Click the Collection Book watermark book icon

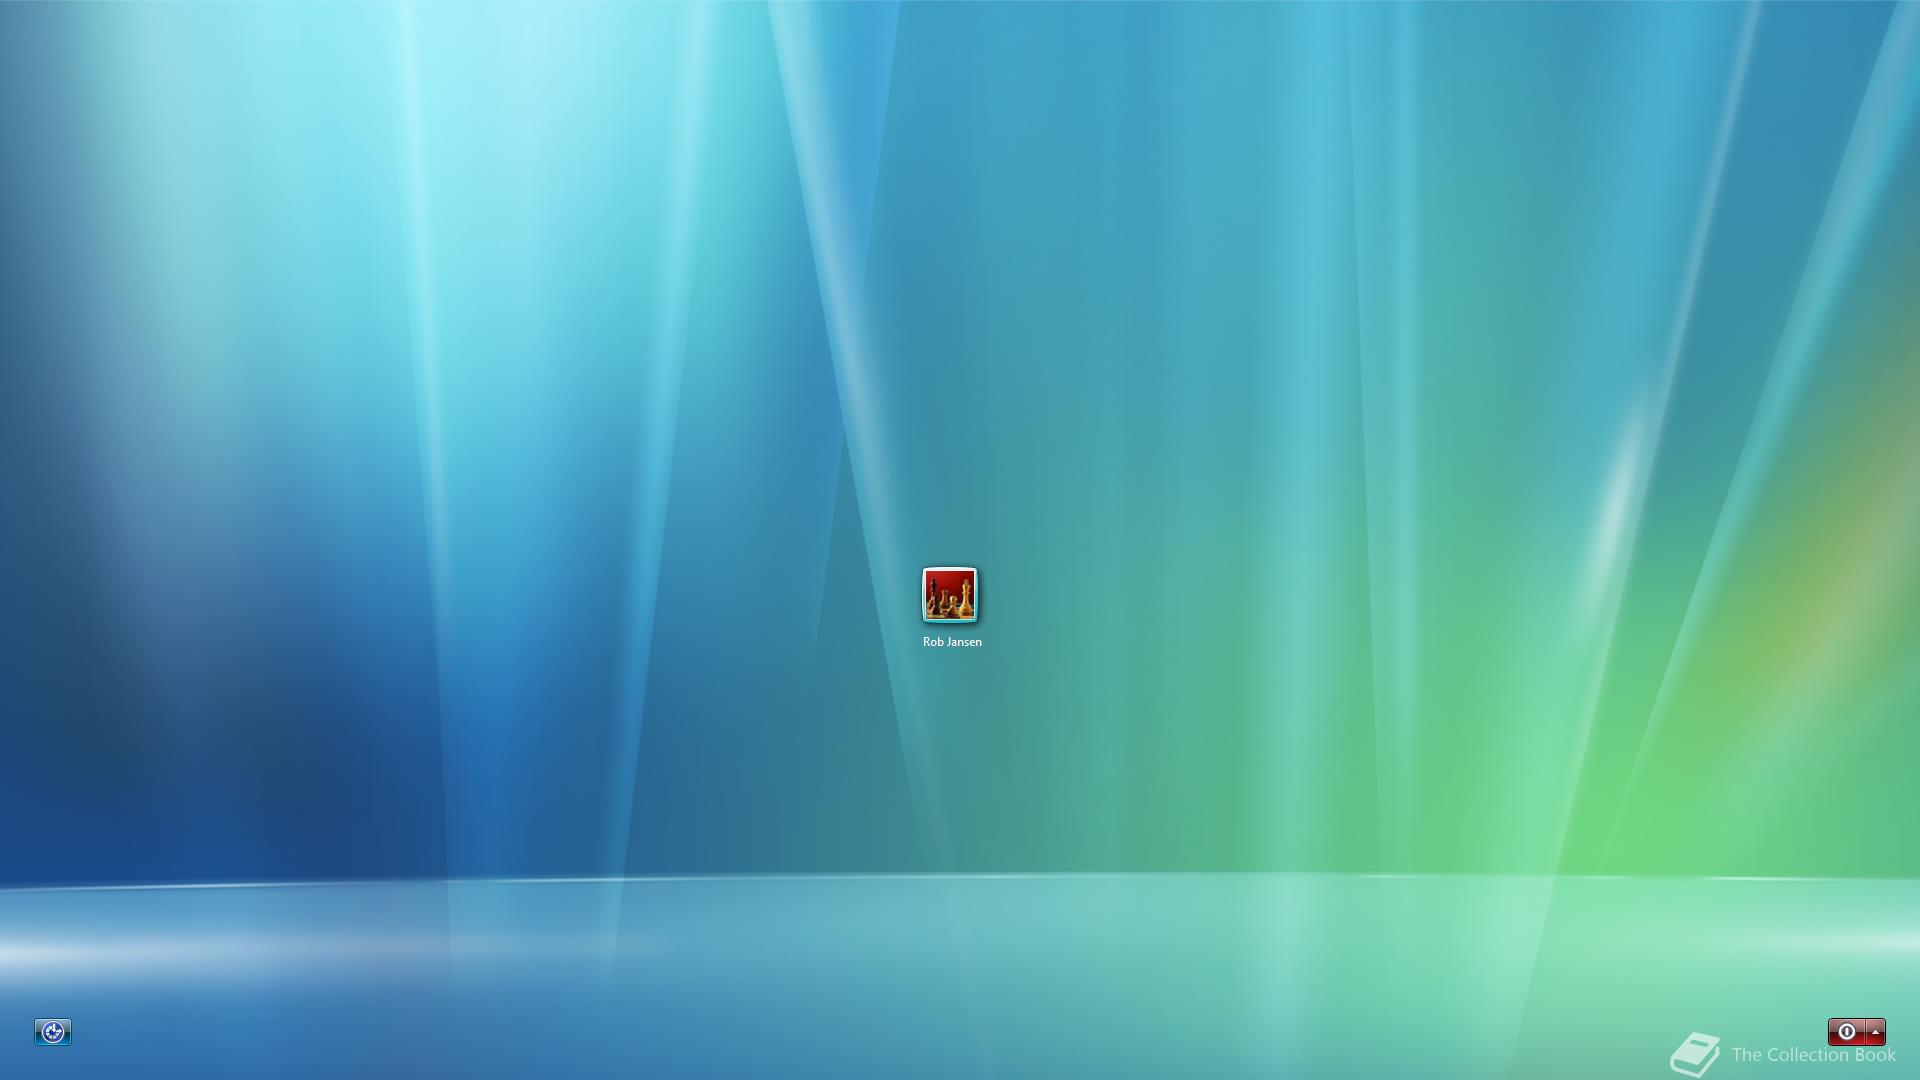[1695, 1054]
